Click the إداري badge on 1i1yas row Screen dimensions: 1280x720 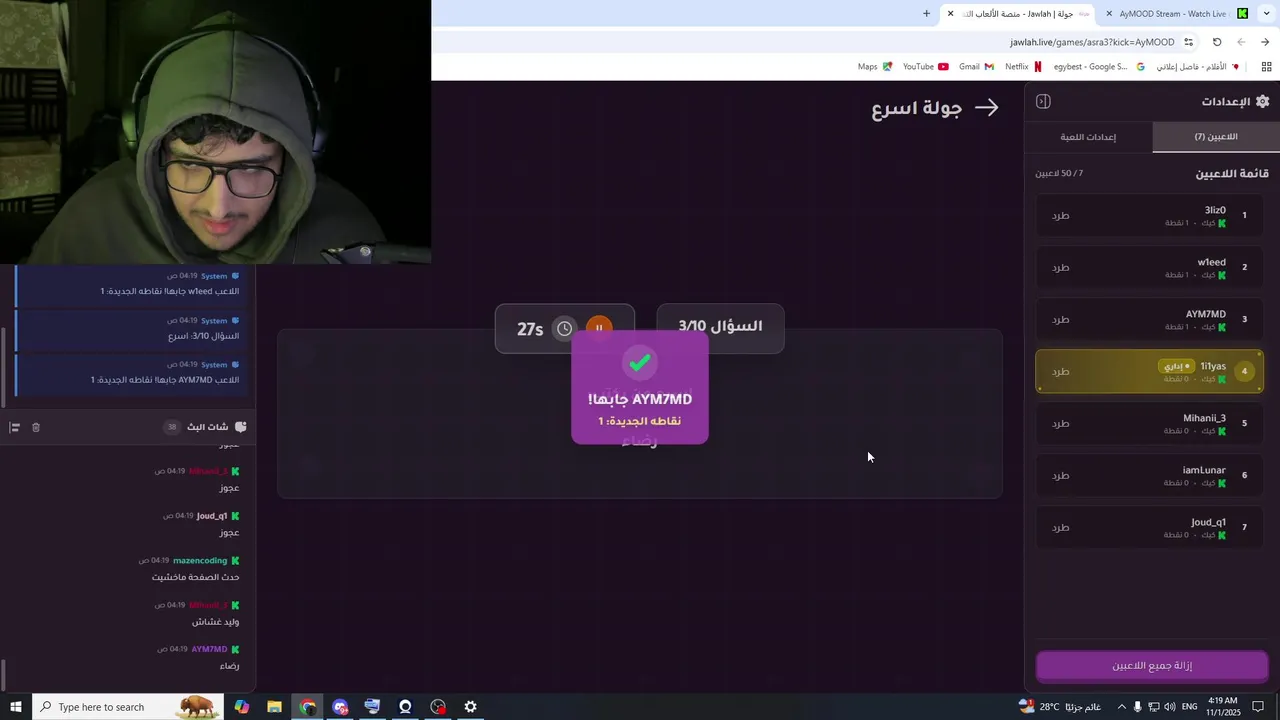coord(1177,366)
